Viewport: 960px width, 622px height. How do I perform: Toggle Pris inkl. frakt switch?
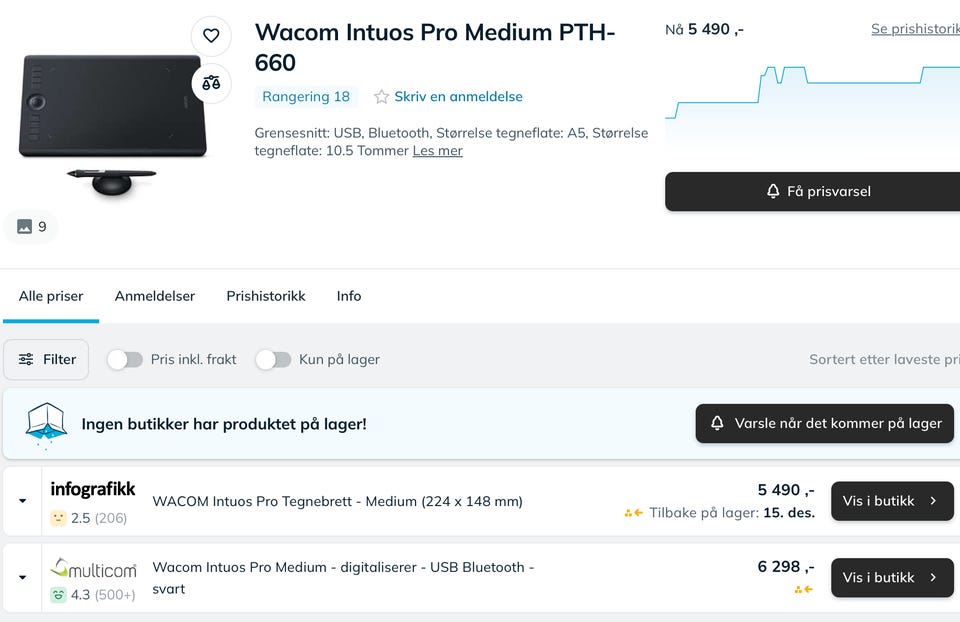coord(125,360)
